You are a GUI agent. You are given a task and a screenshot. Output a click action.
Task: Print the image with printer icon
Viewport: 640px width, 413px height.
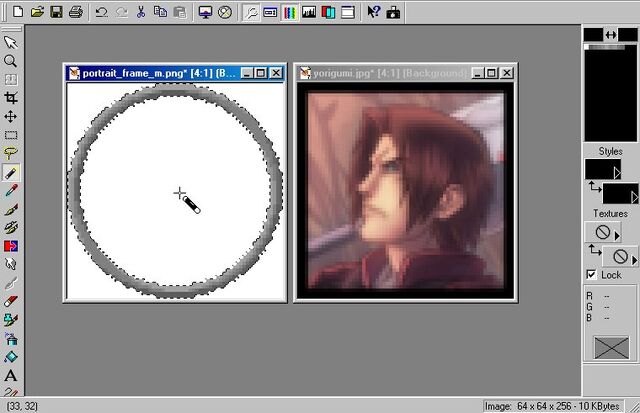(x=76, y=12)
